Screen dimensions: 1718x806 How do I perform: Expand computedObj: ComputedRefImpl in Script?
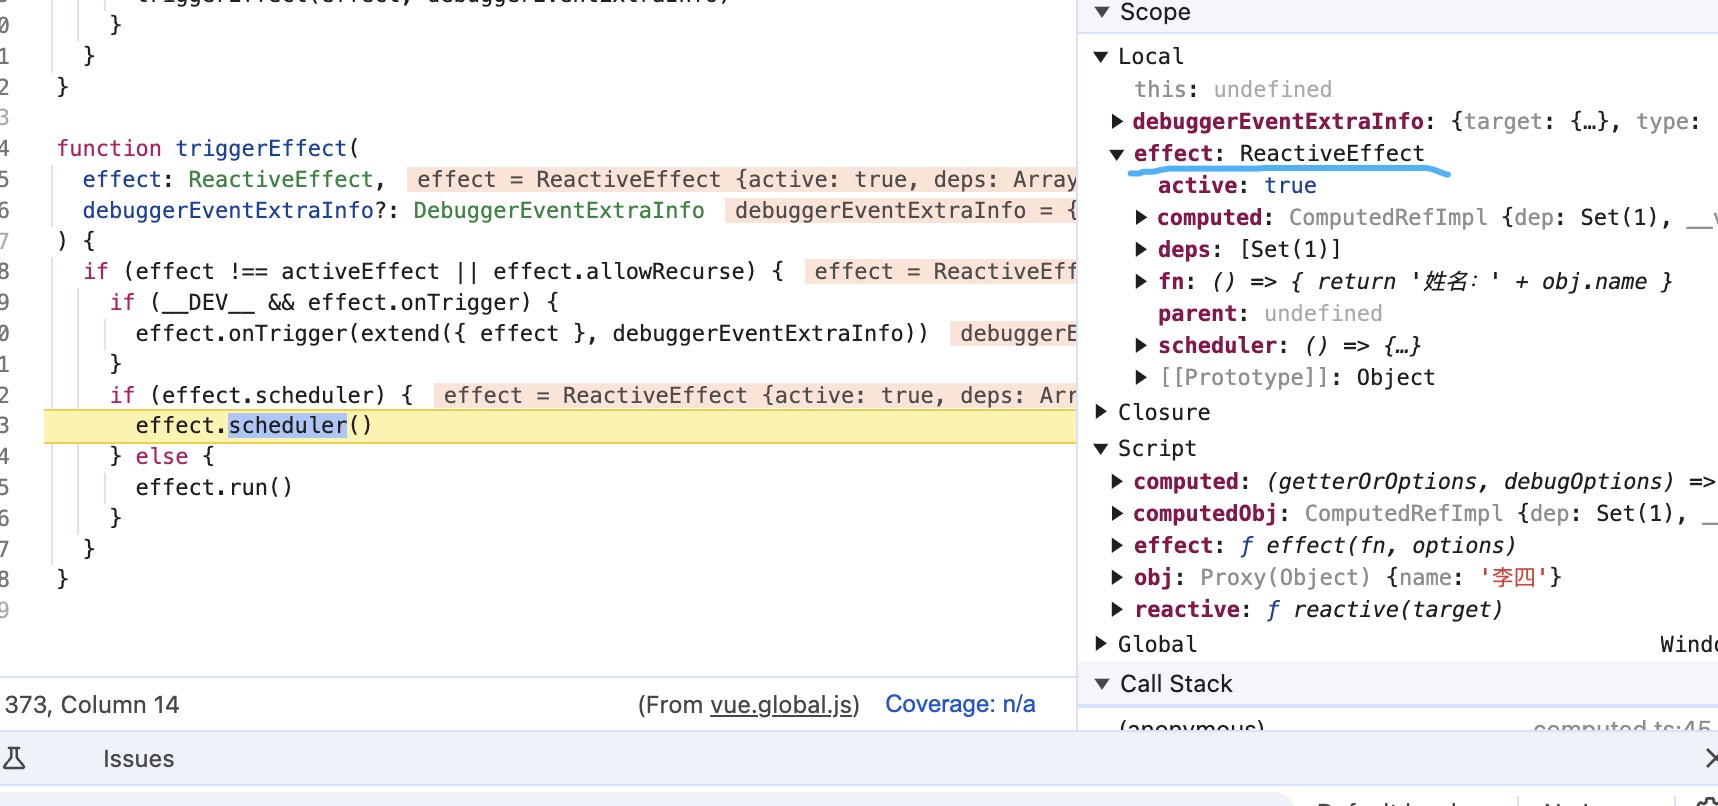1118,514
